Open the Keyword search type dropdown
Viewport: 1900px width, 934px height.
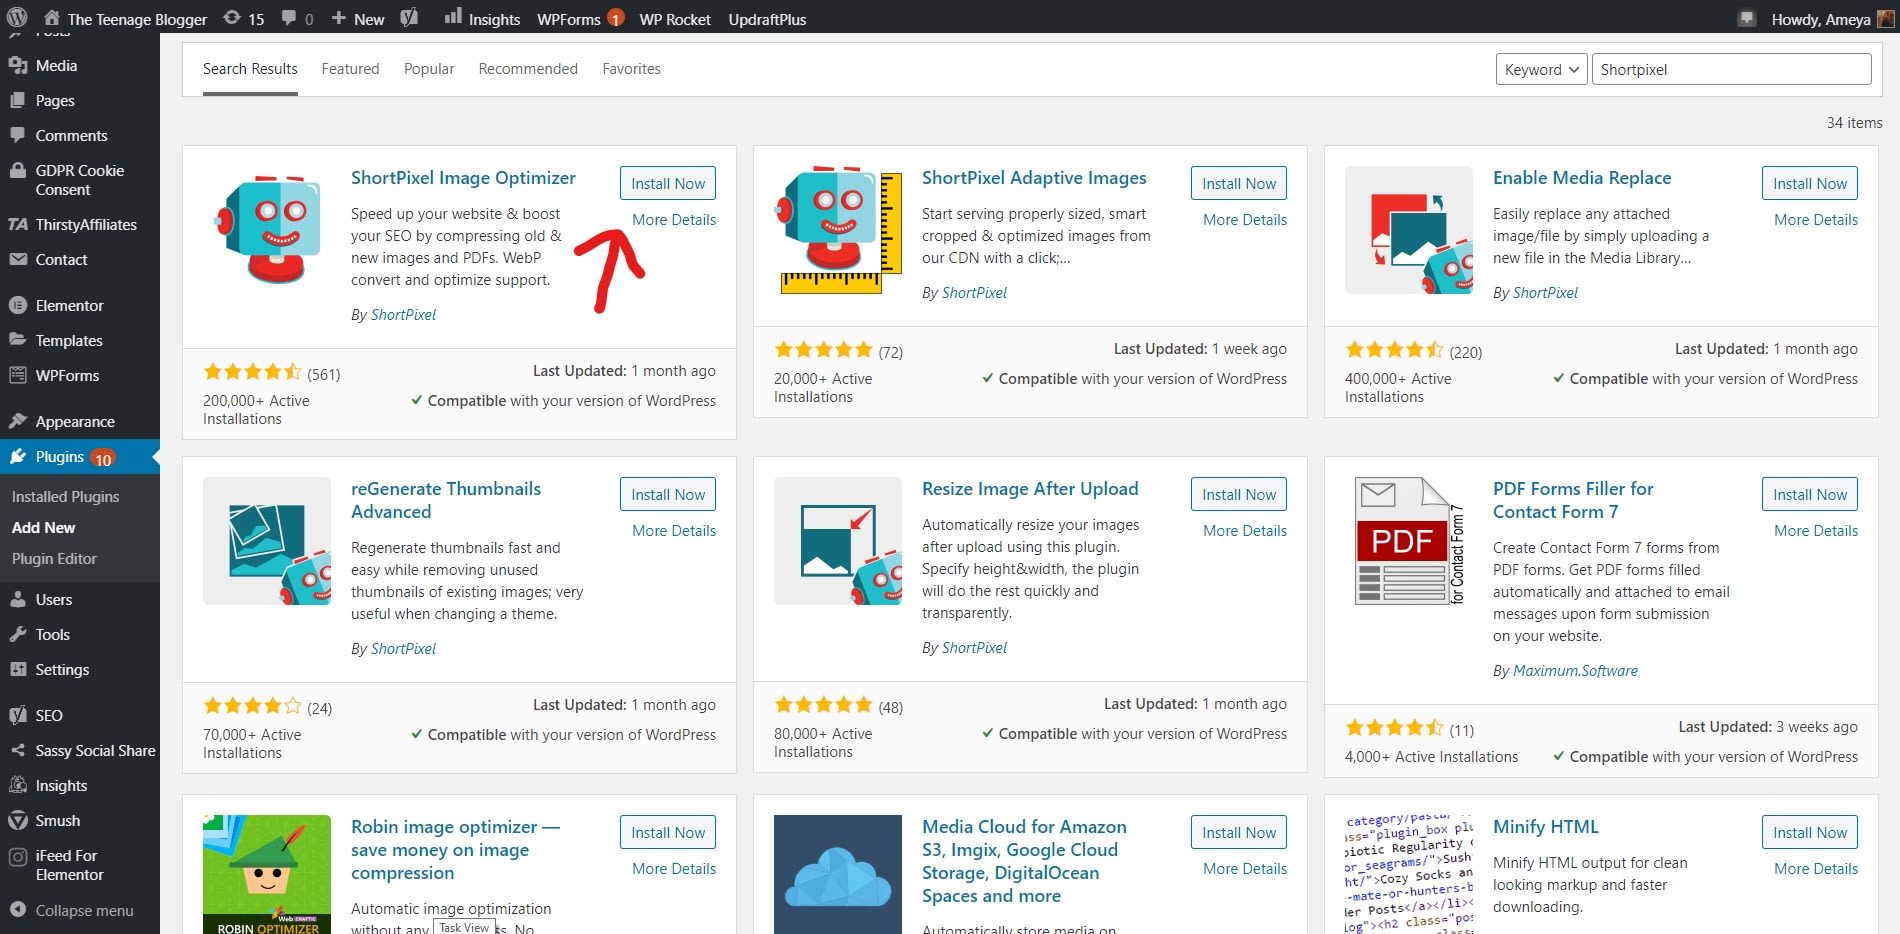coord(1541,69)
